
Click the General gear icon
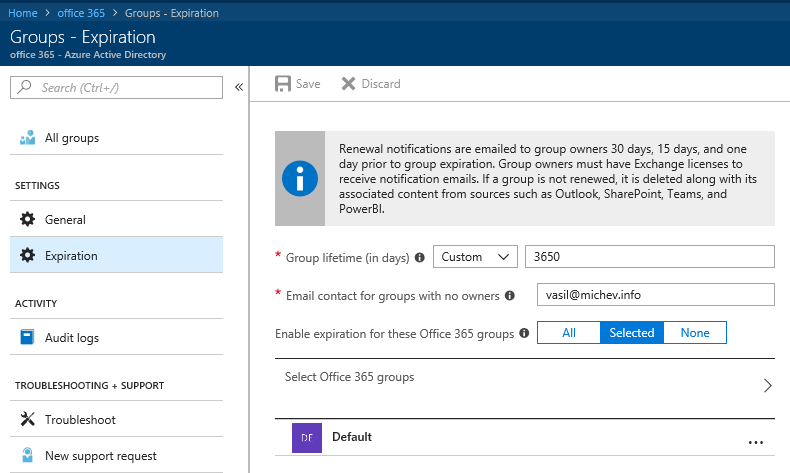(28, 219)
